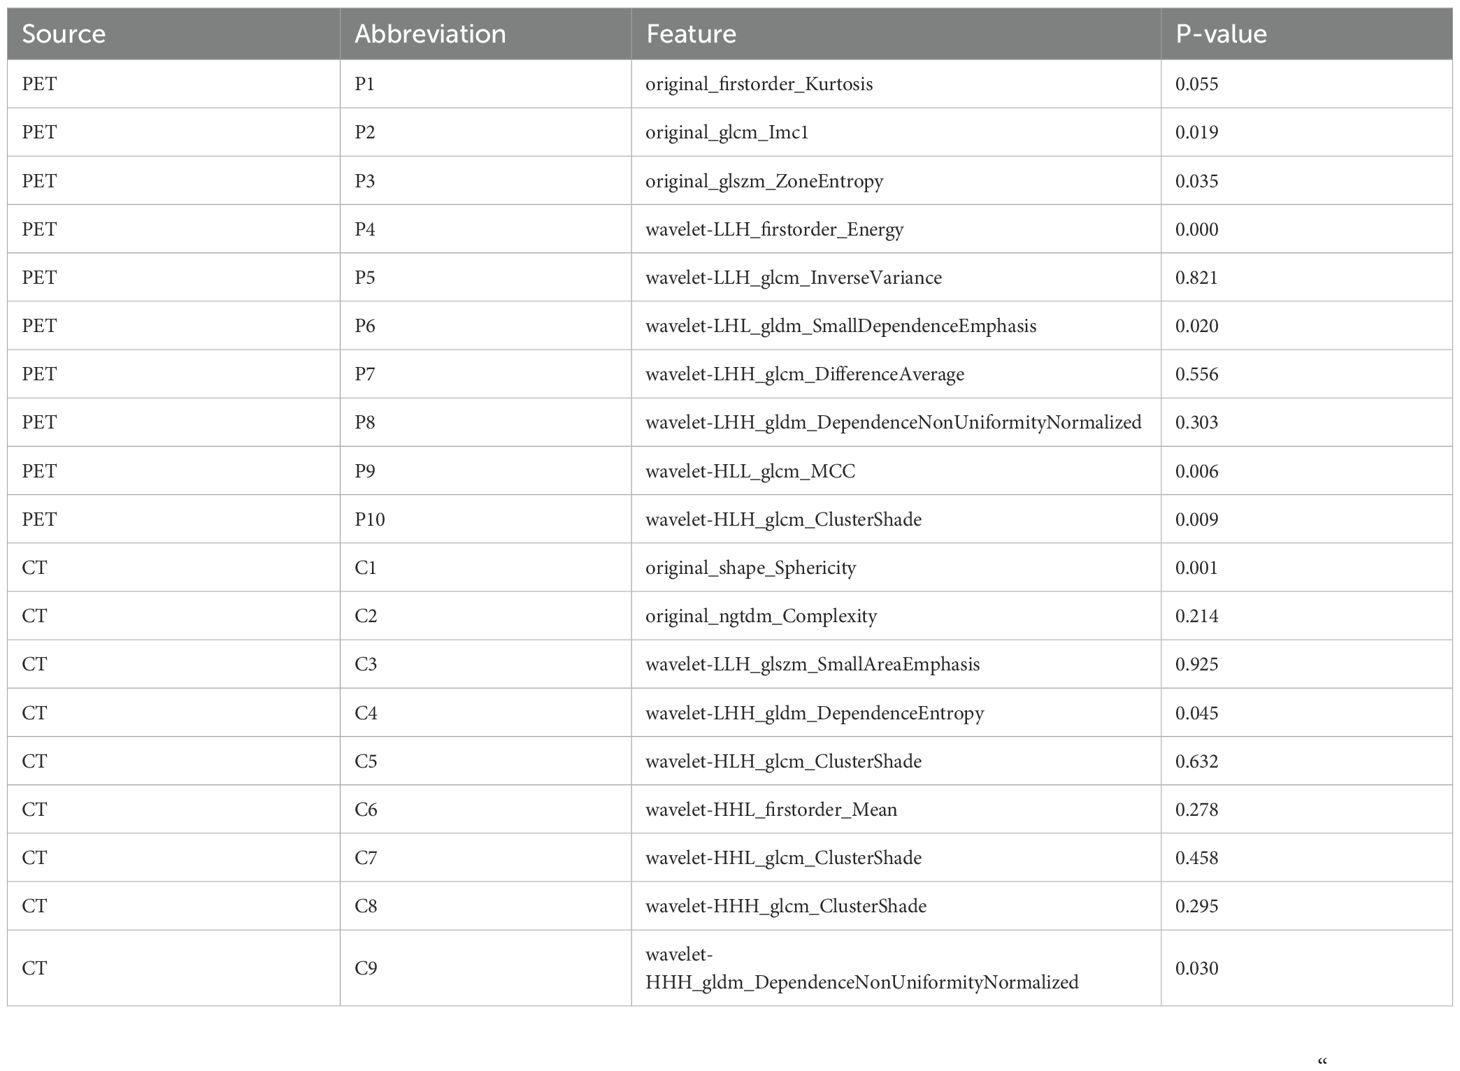Click the P-value 0.030 cell

[1196, 968]
